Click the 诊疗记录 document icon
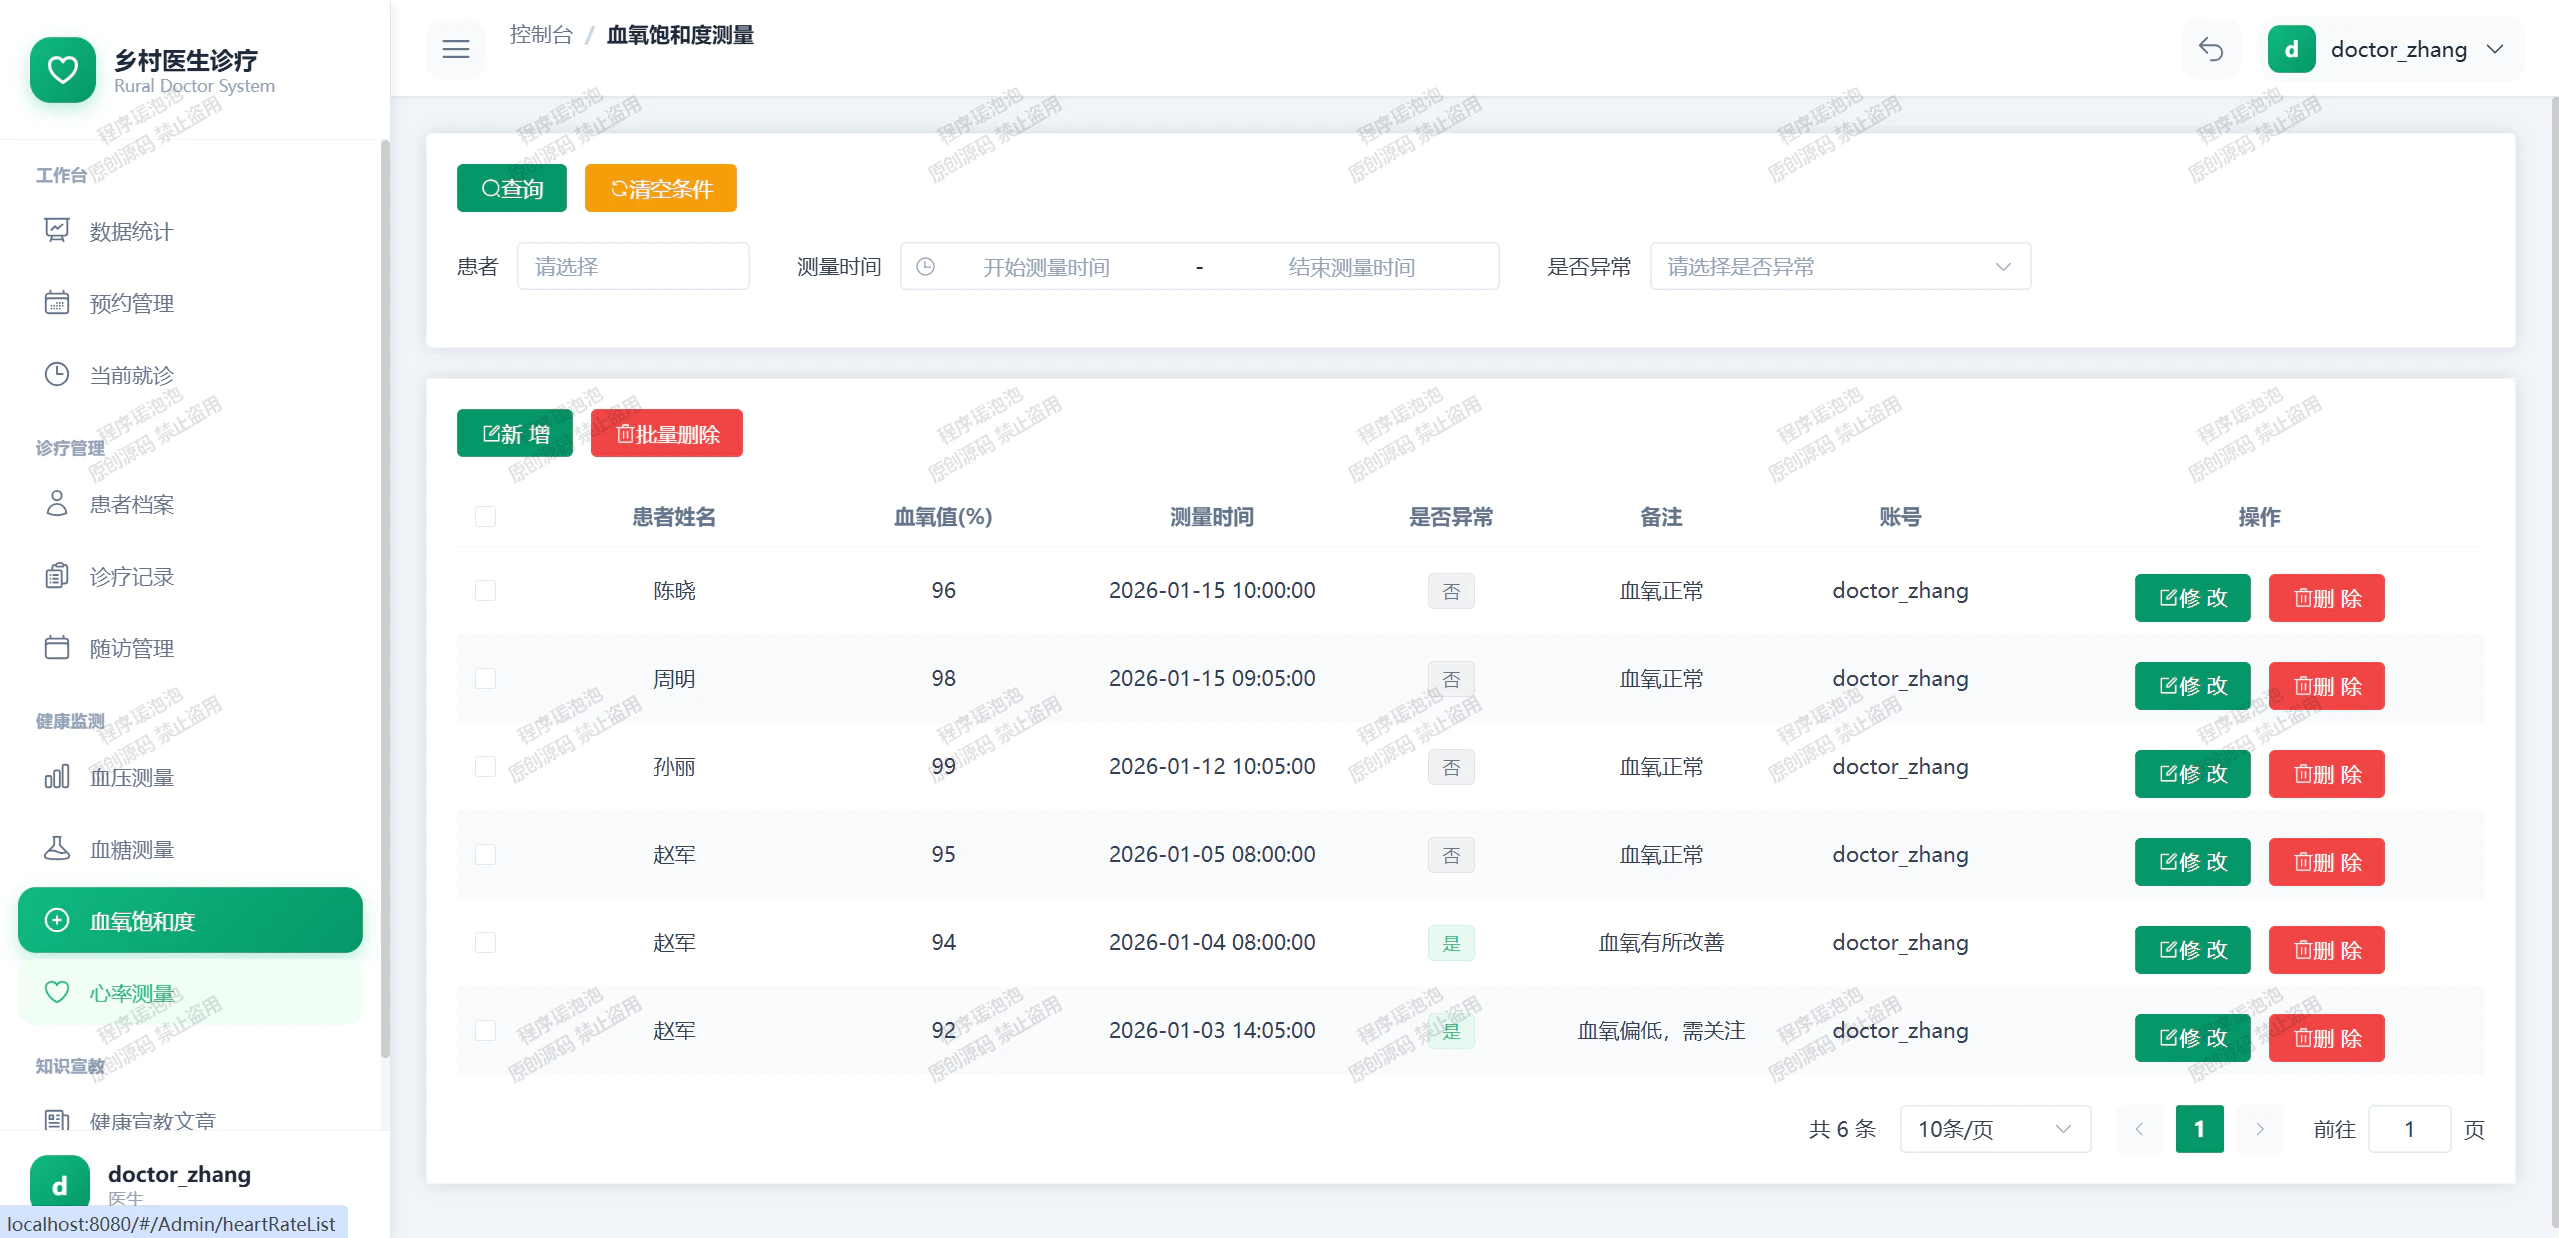The height and width of the screenshot is (1238, 2559). tap(57, 576)
